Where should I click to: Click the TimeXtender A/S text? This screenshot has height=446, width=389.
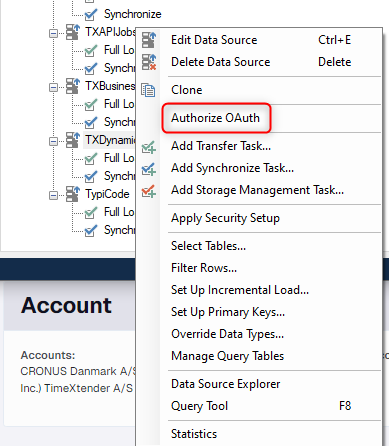pyautogui.click(x=89, y=388)
